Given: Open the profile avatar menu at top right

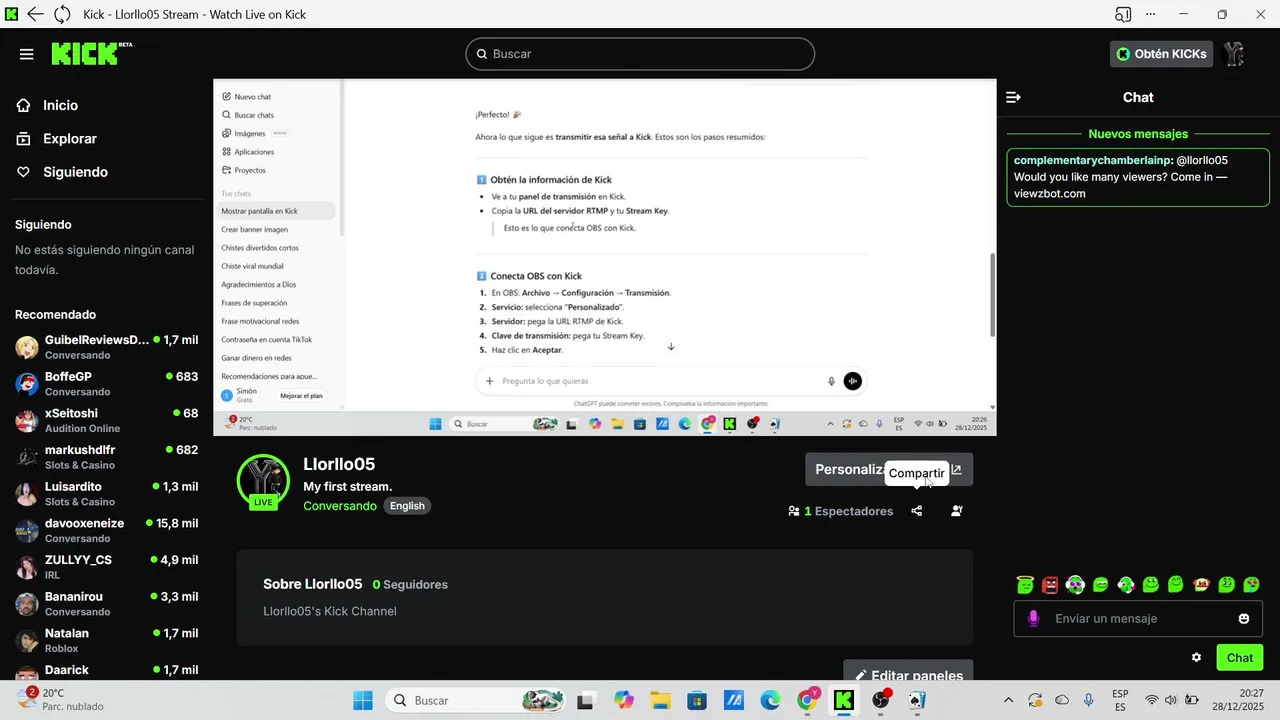Looking at the screenshot, I should pos(1235,54).
